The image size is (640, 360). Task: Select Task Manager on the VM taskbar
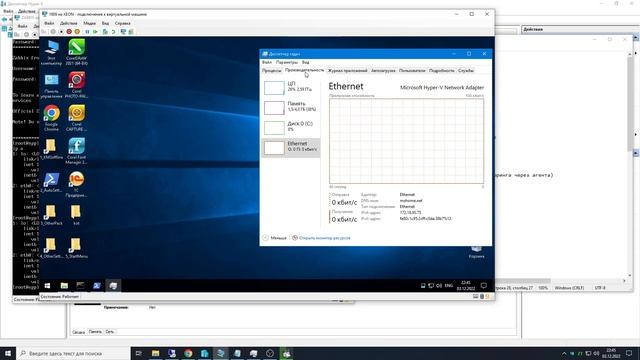pyautogui.click(x=113, y=286)
